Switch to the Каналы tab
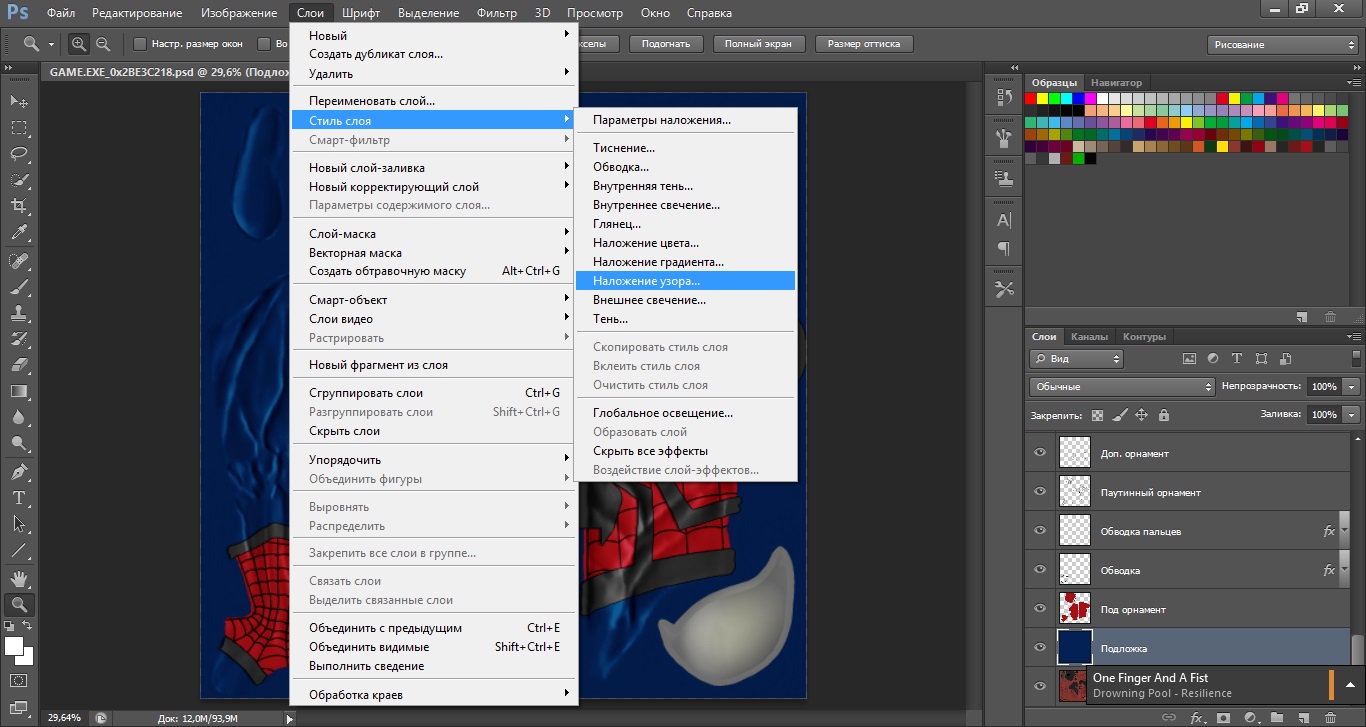This screenshot has height=727, width=1366. 1087,337
